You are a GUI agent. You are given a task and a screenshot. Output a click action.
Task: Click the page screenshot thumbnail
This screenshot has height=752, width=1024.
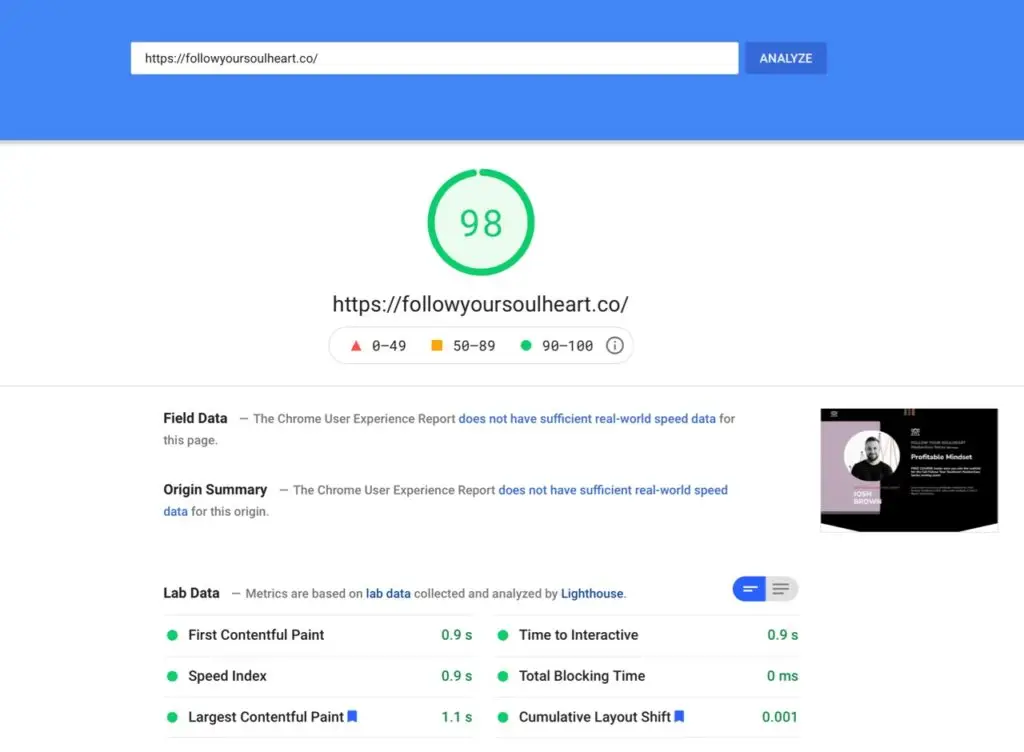pos(909,470)
